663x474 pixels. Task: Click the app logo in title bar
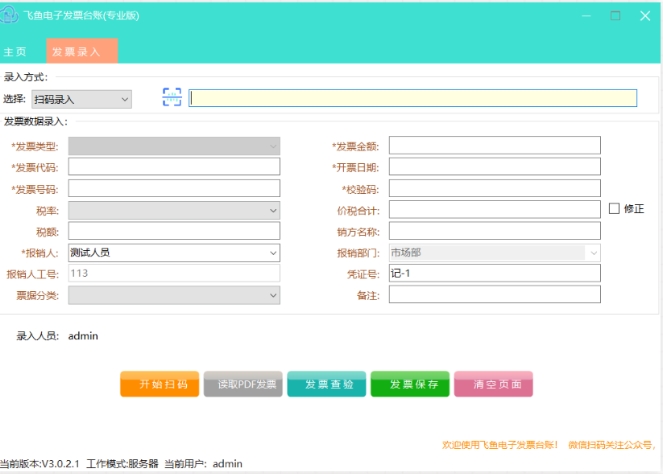pyautogui.click(x=8, y=15)
